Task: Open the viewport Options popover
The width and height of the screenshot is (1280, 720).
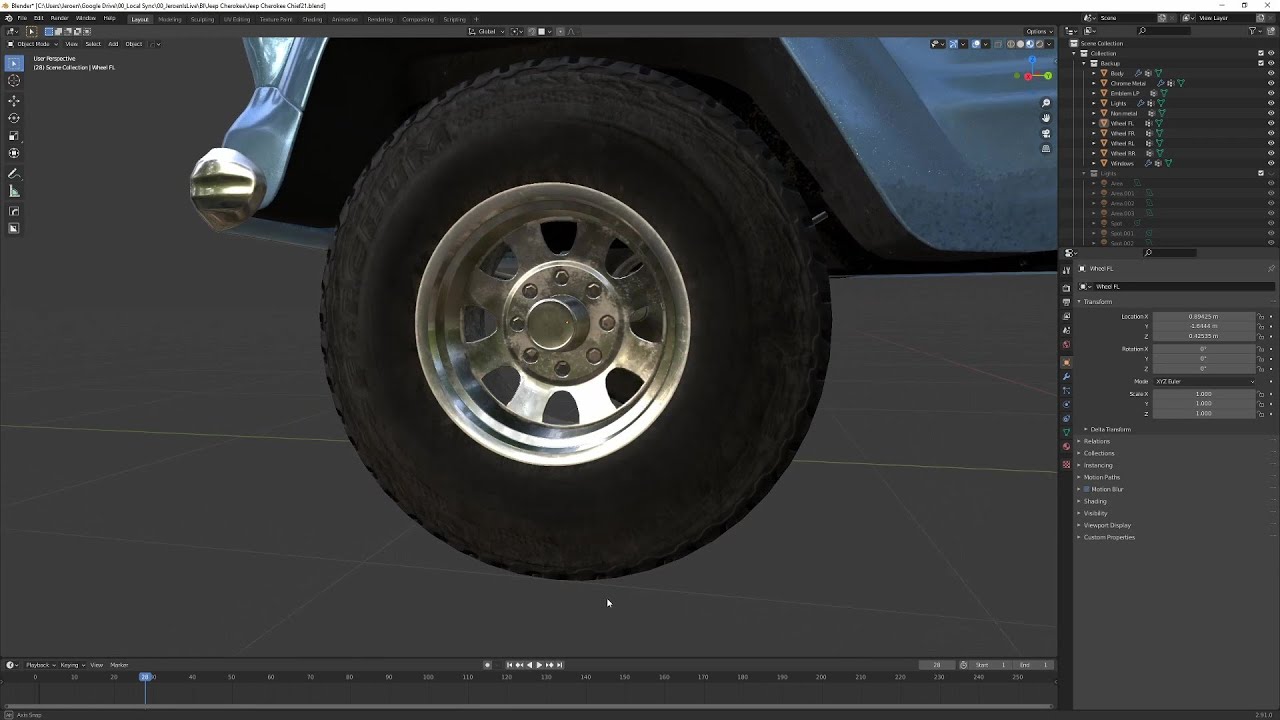Action: pyautogui.click(x=1039, y=31)
